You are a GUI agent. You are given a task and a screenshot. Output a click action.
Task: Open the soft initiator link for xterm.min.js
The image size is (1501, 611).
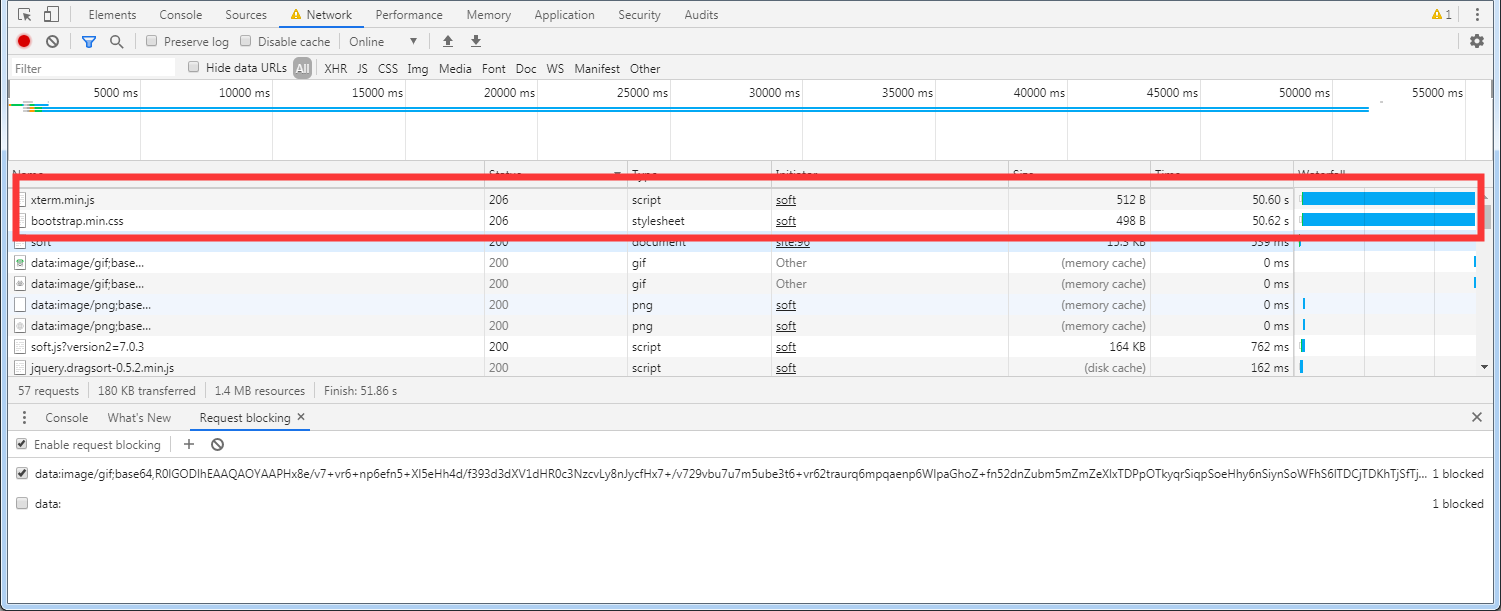coord(786,200)
